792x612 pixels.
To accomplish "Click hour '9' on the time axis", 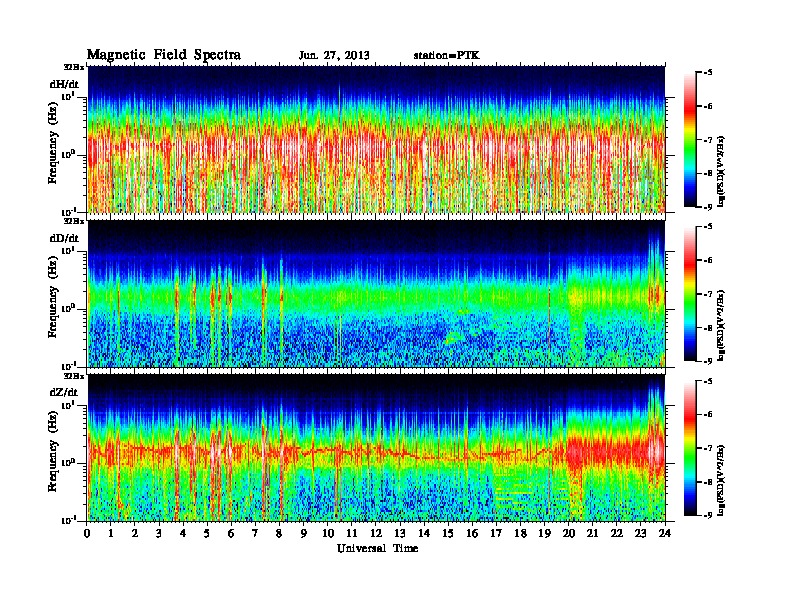I will click(304, 533).
